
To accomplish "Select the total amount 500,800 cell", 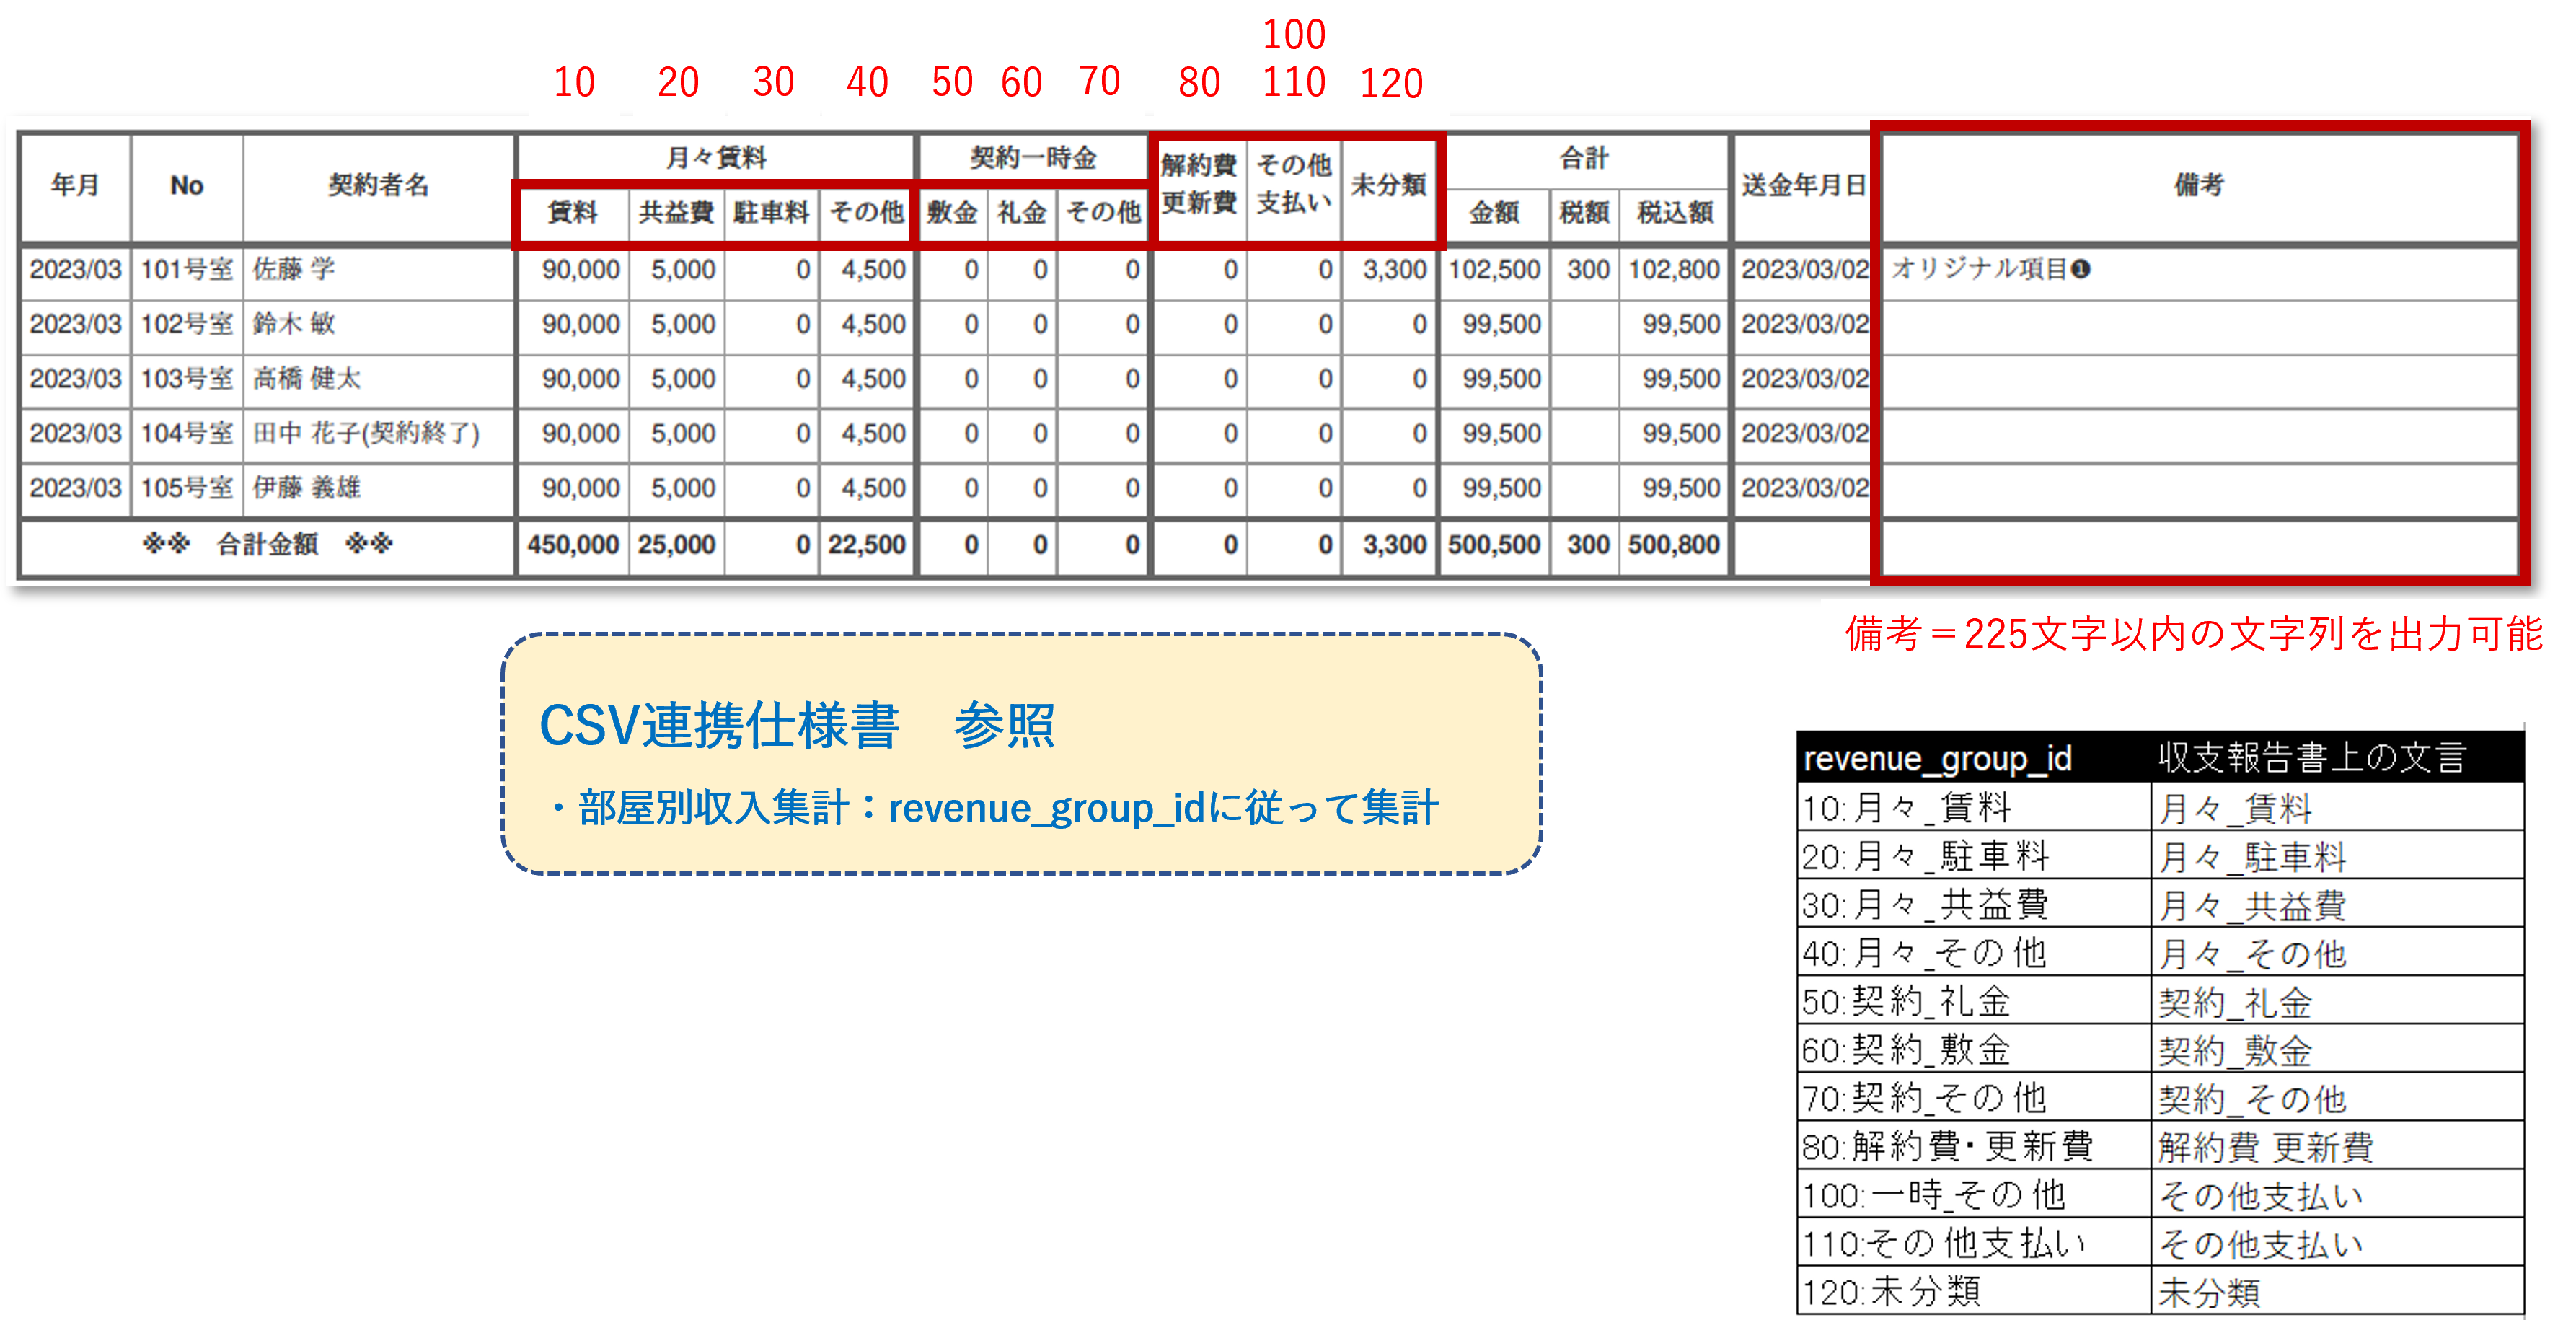I will click(x=1672, y=545).
